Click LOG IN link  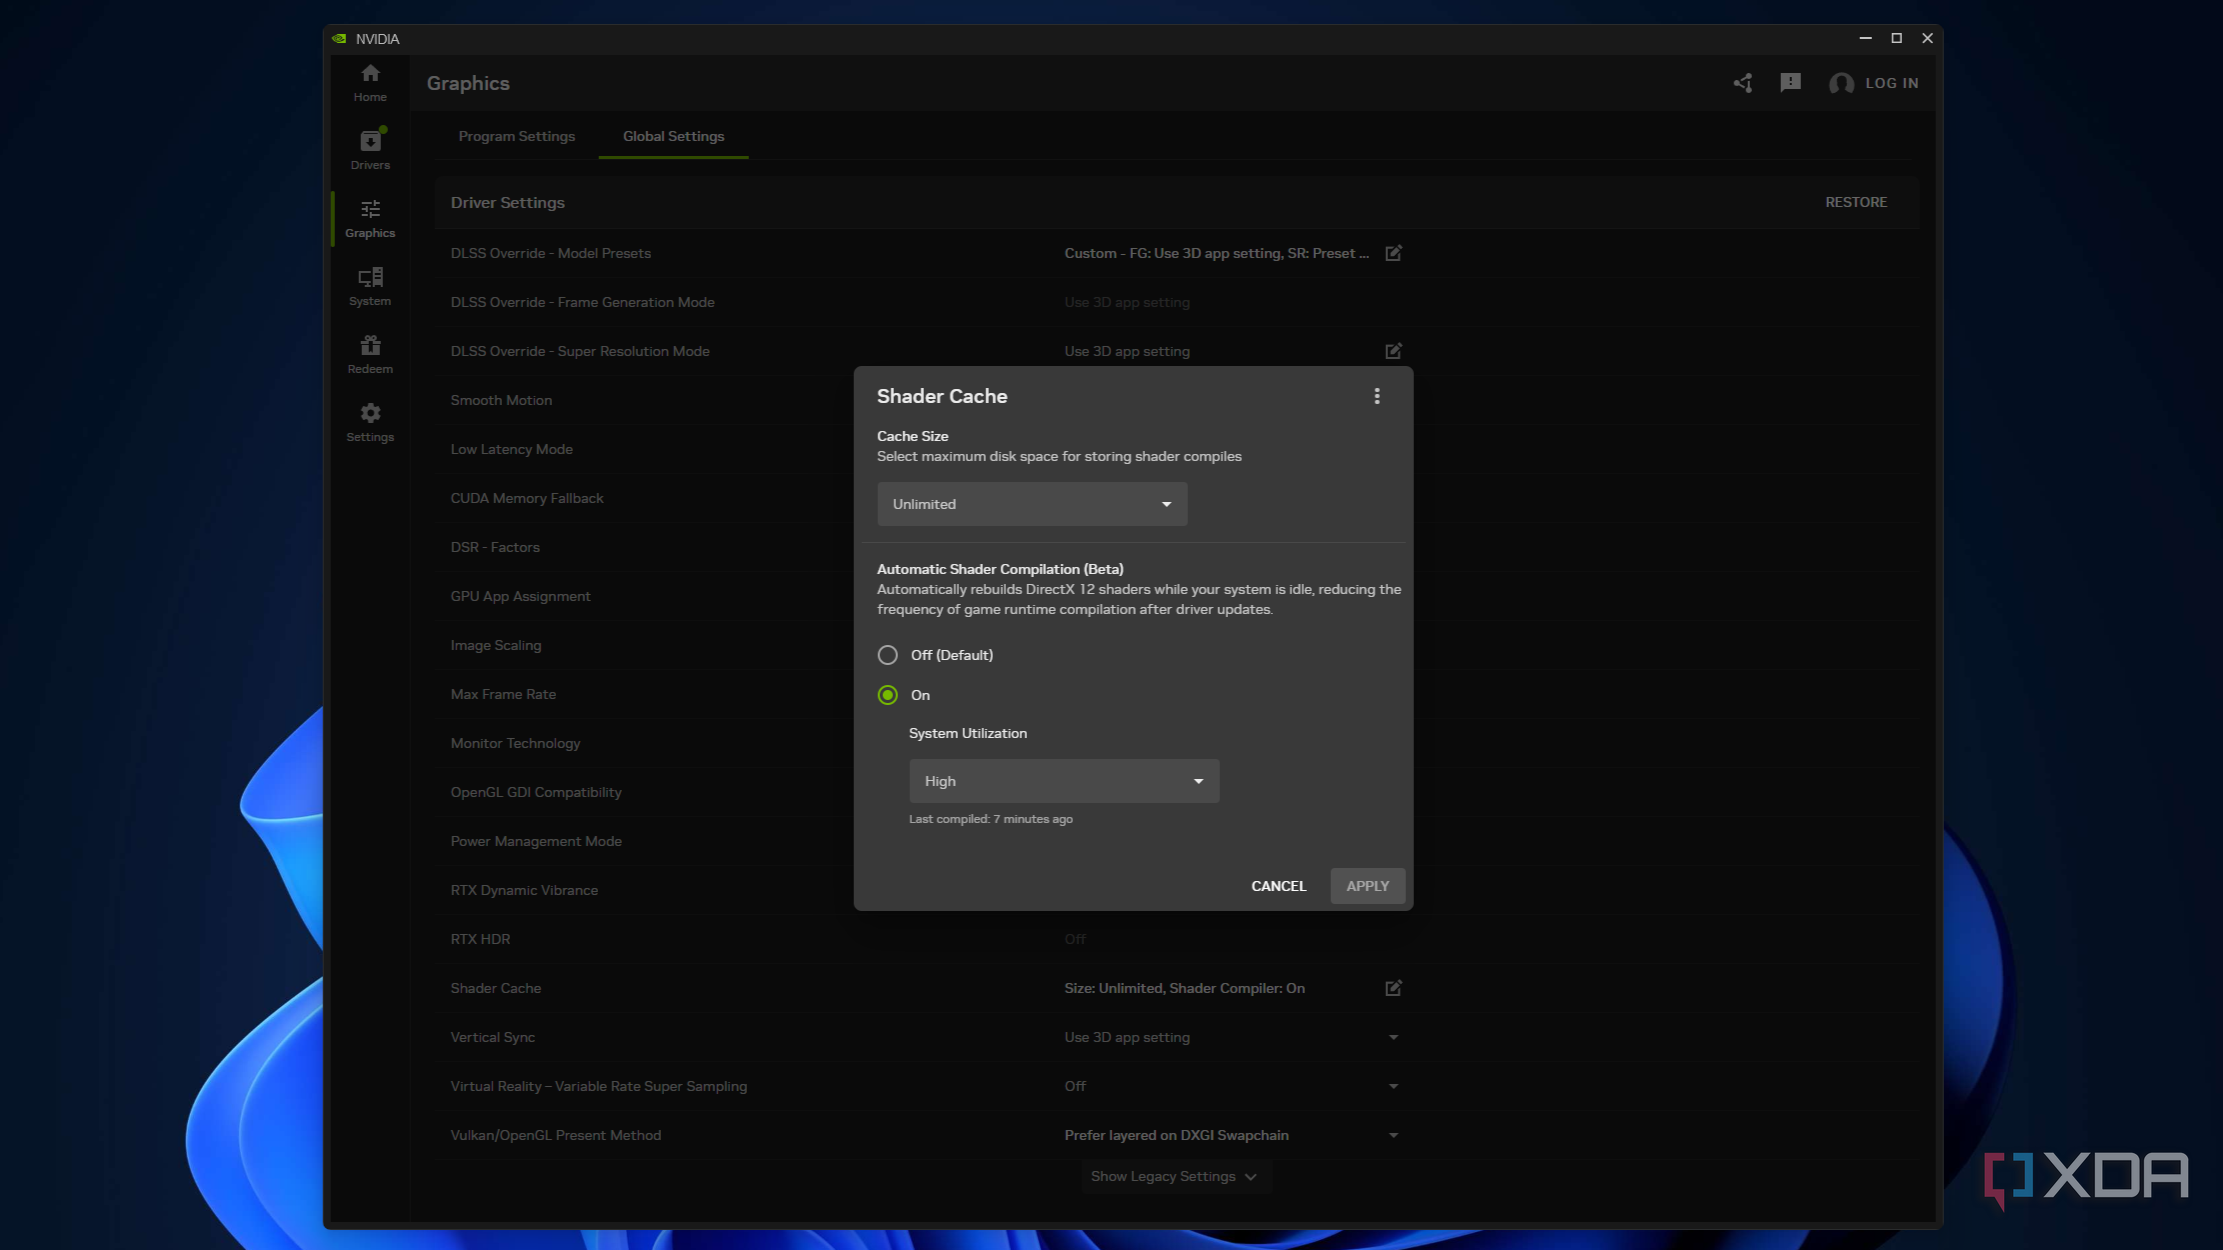tap(1892, 83)
